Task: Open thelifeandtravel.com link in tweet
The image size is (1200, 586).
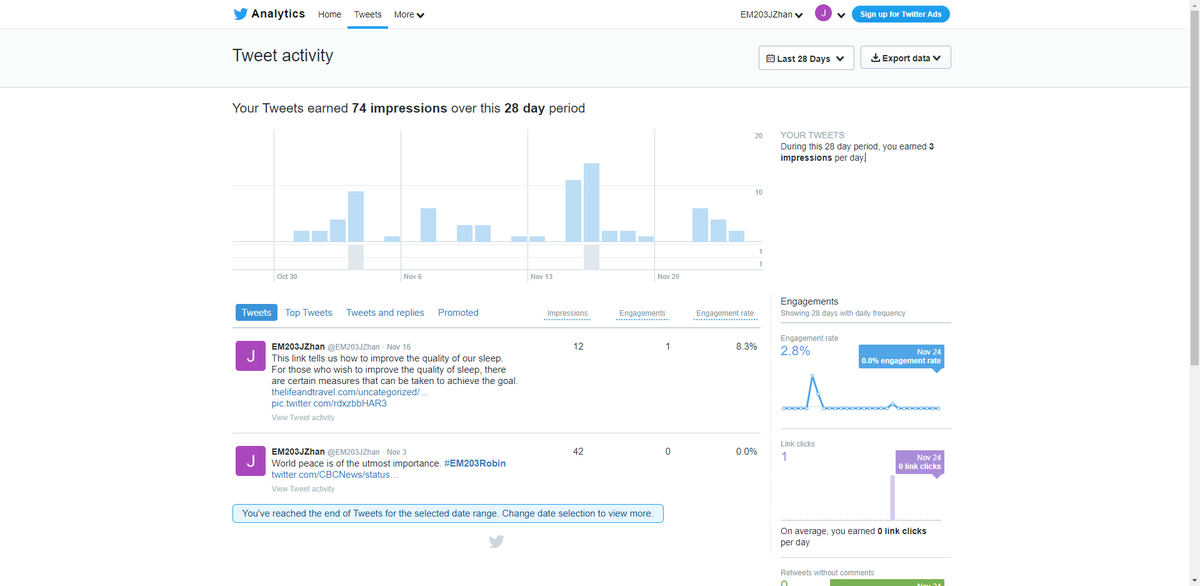Action: click(x=349, y=392)
